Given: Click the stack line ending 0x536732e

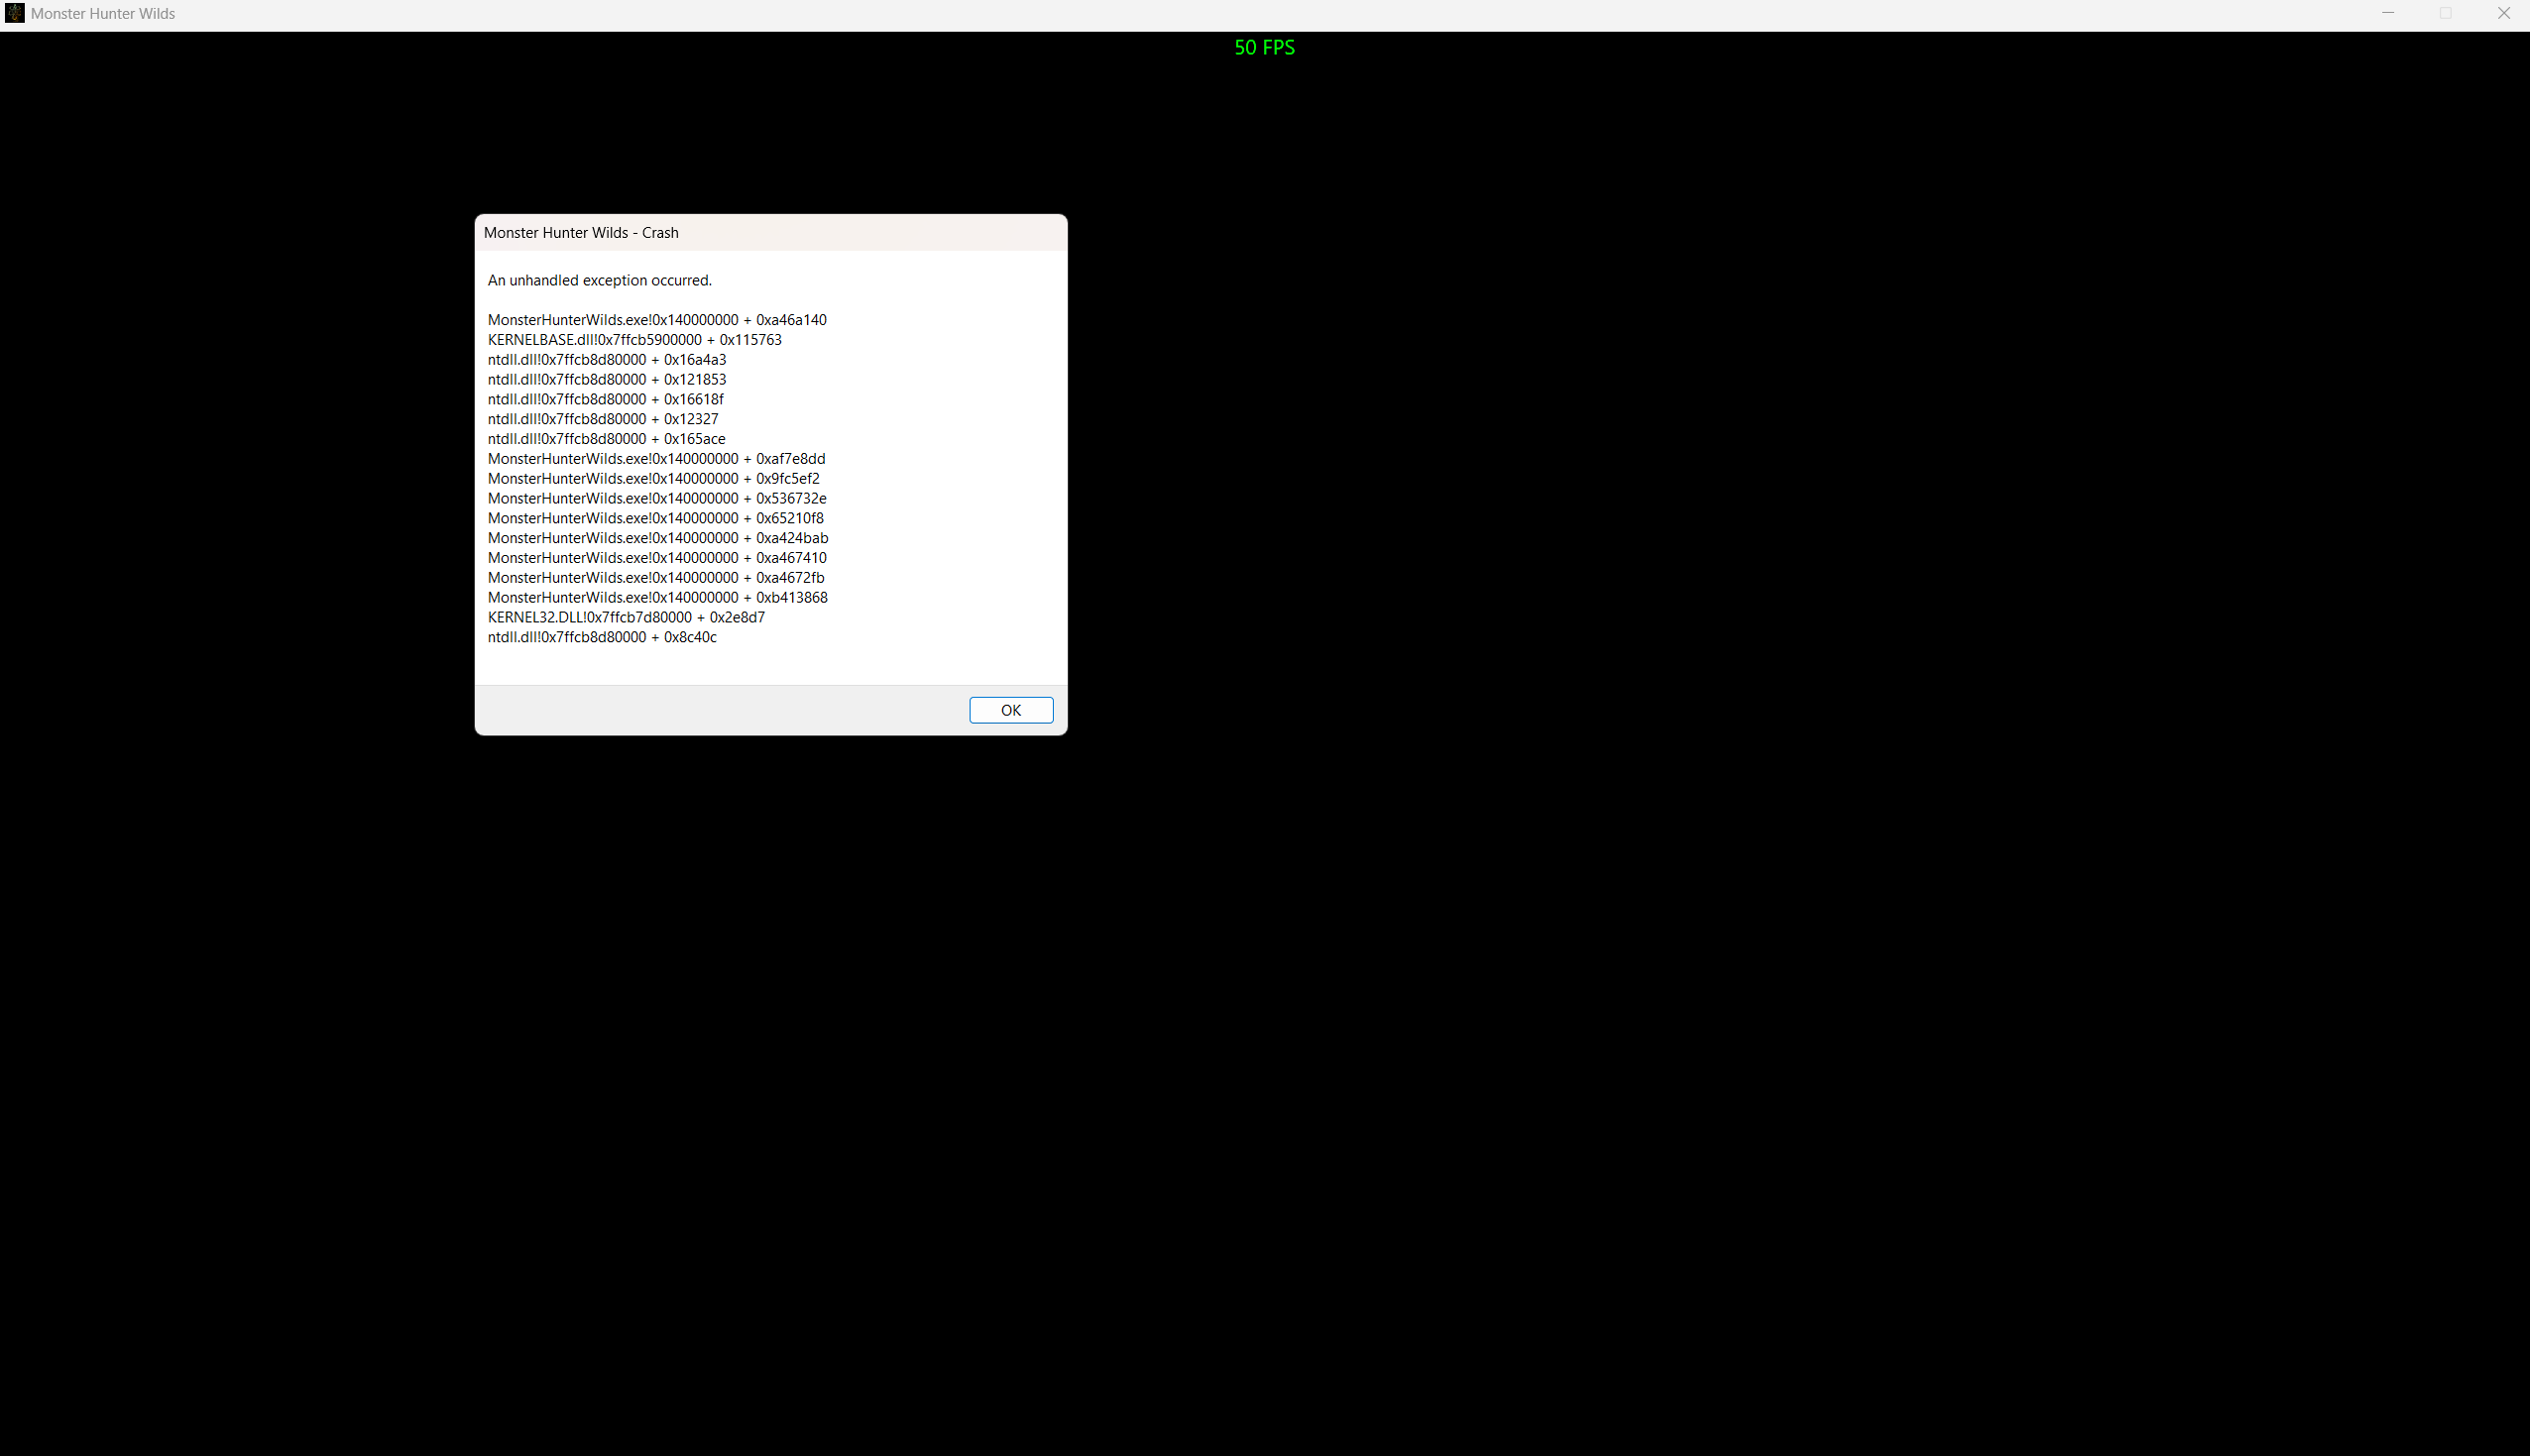Looking at the screenshot, I should (657, 498).
